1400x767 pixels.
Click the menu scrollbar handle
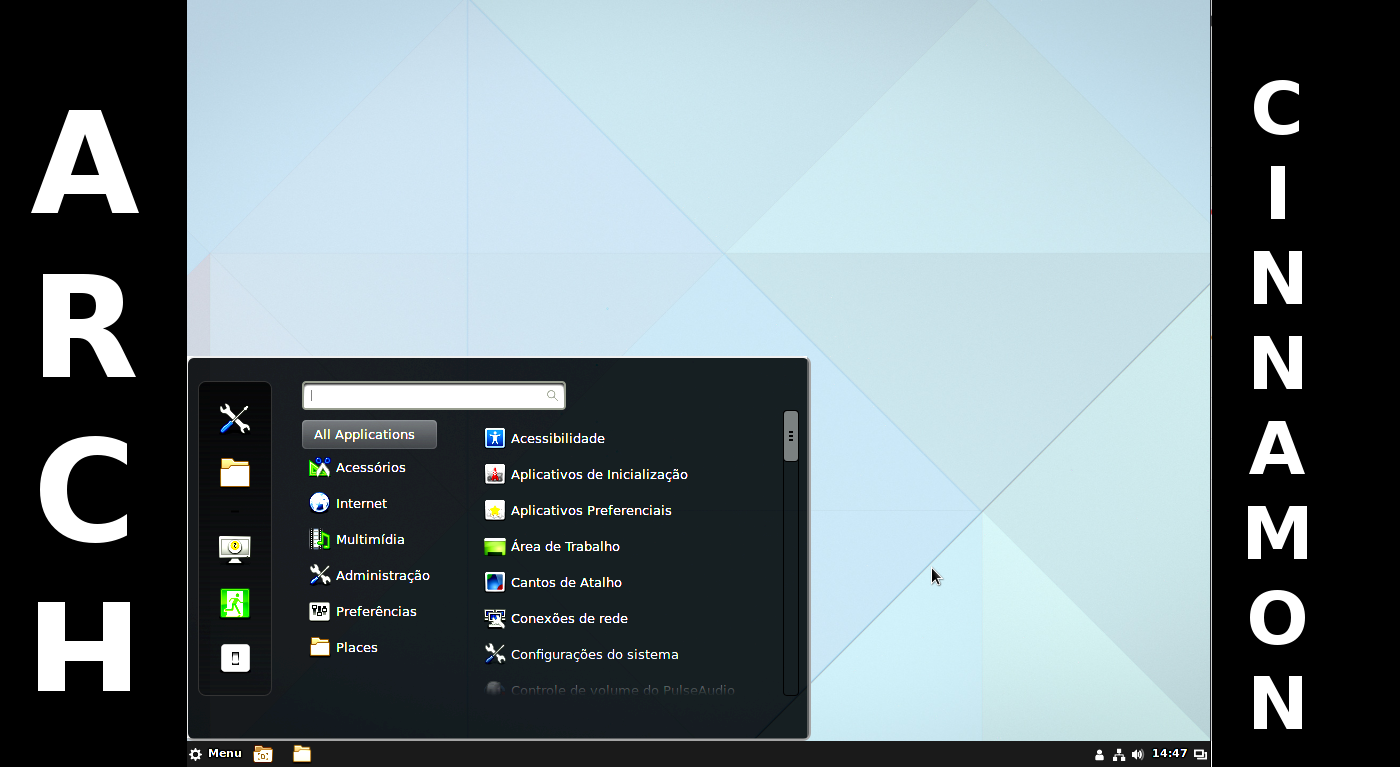[791, 435]
